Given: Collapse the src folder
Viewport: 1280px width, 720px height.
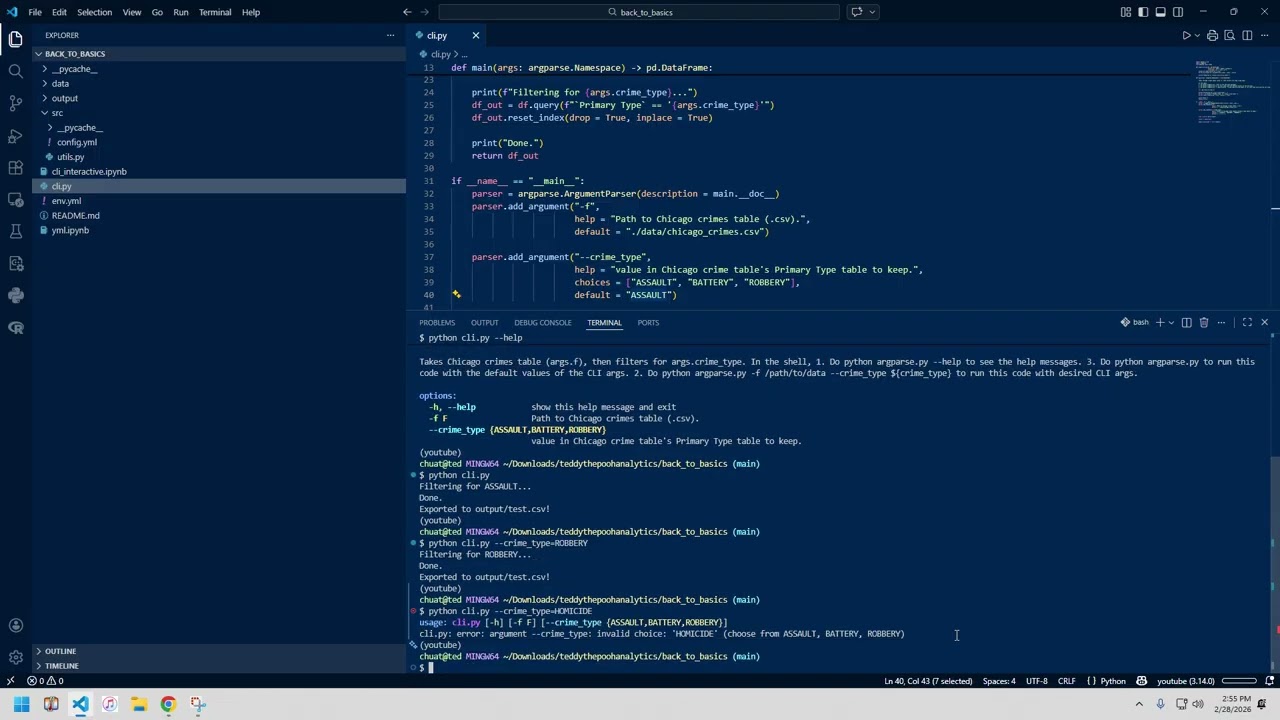Looking at the screenshot, I should pos(57,113).
